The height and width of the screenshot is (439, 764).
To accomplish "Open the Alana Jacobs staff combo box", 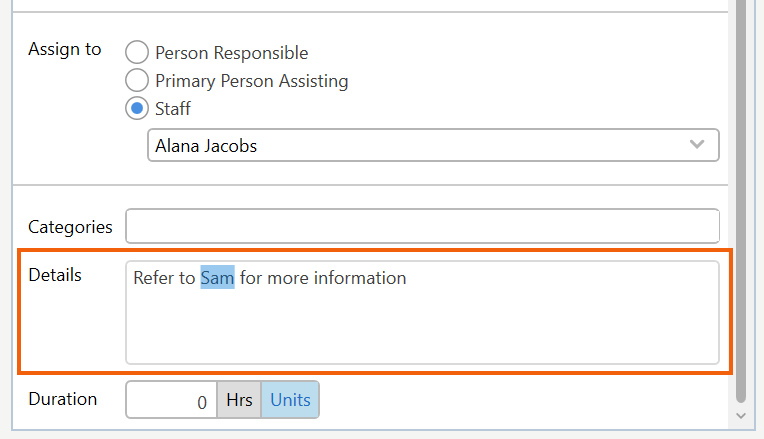I will click(x=420, y=145).
